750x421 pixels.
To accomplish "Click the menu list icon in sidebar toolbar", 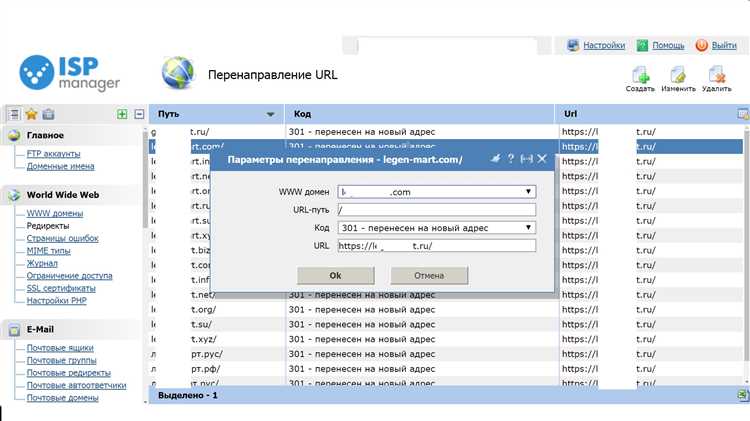I will pos(14,114).
